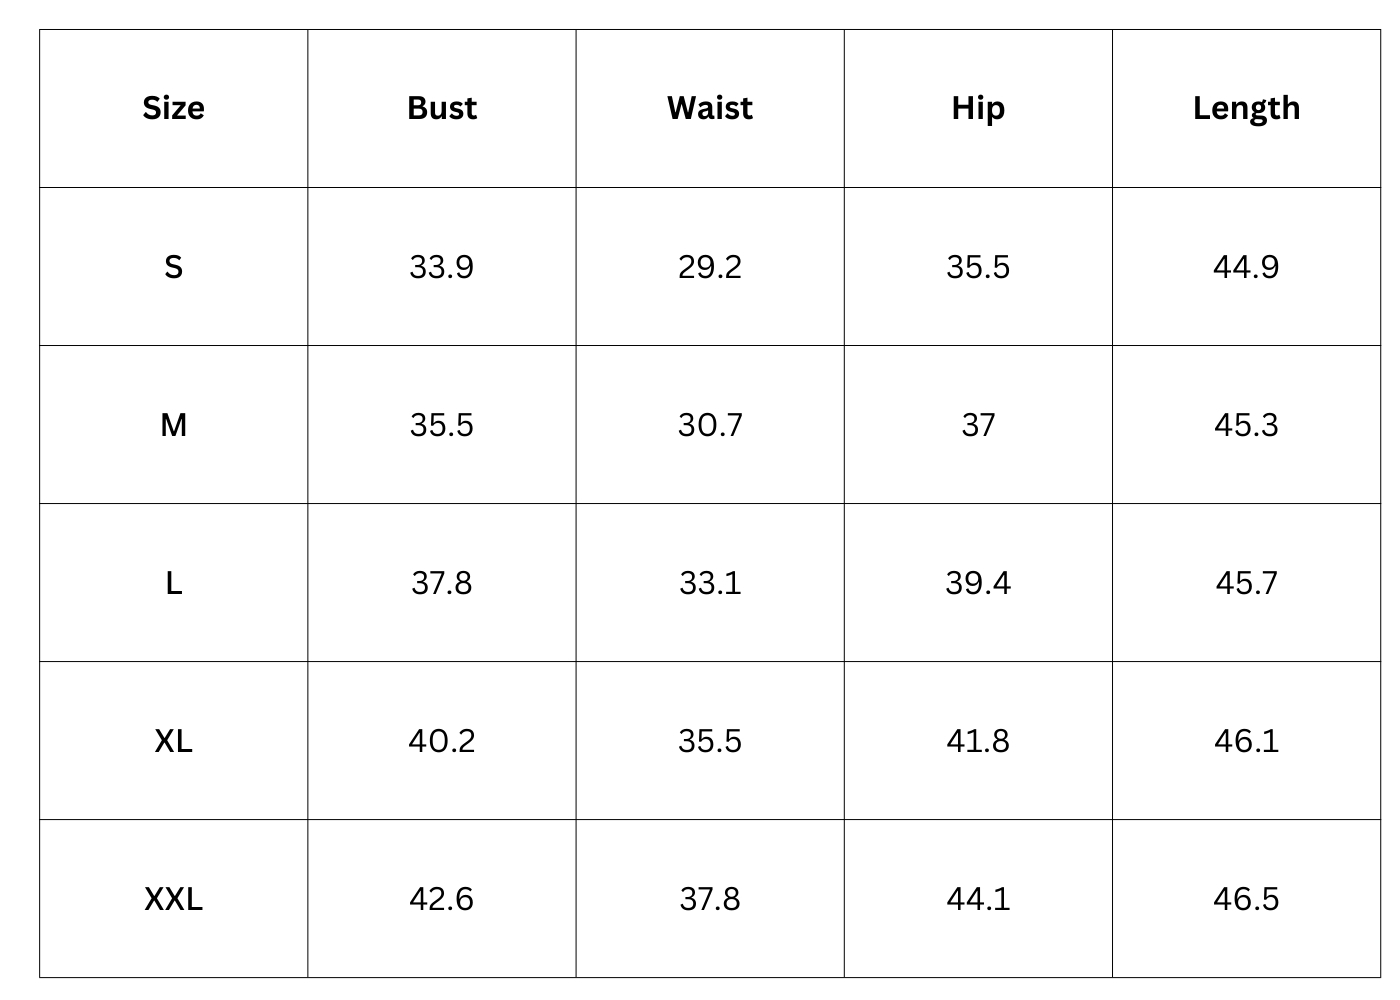Click the Size column header
Viewport: 1400px width, 1000px height.
(x=173, y=108)
